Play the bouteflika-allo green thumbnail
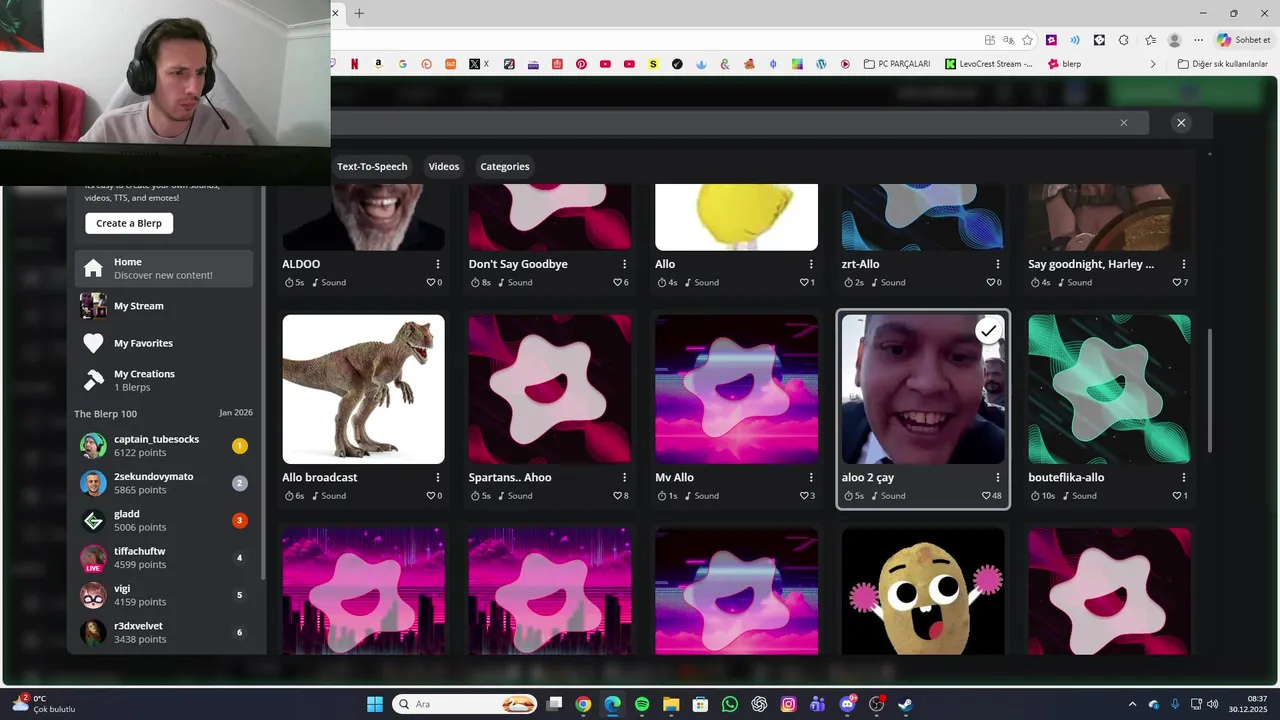Screen dimensions: 1280x720 click(x=1109, y=389)
